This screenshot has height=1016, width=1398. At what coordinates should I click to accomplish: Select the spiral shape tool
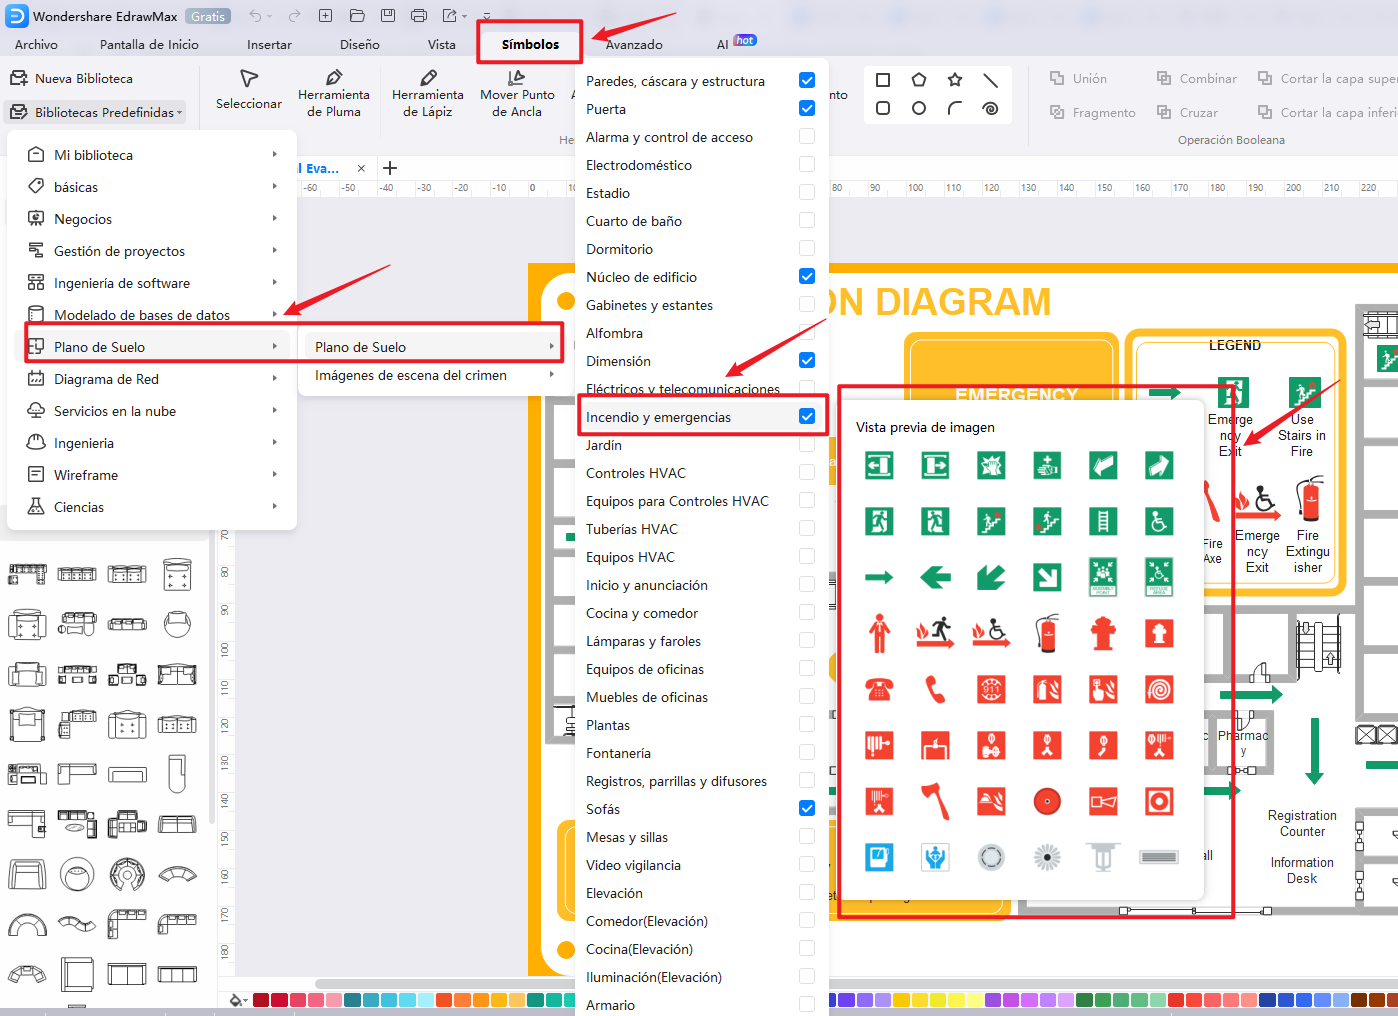[x=990, y=108]
